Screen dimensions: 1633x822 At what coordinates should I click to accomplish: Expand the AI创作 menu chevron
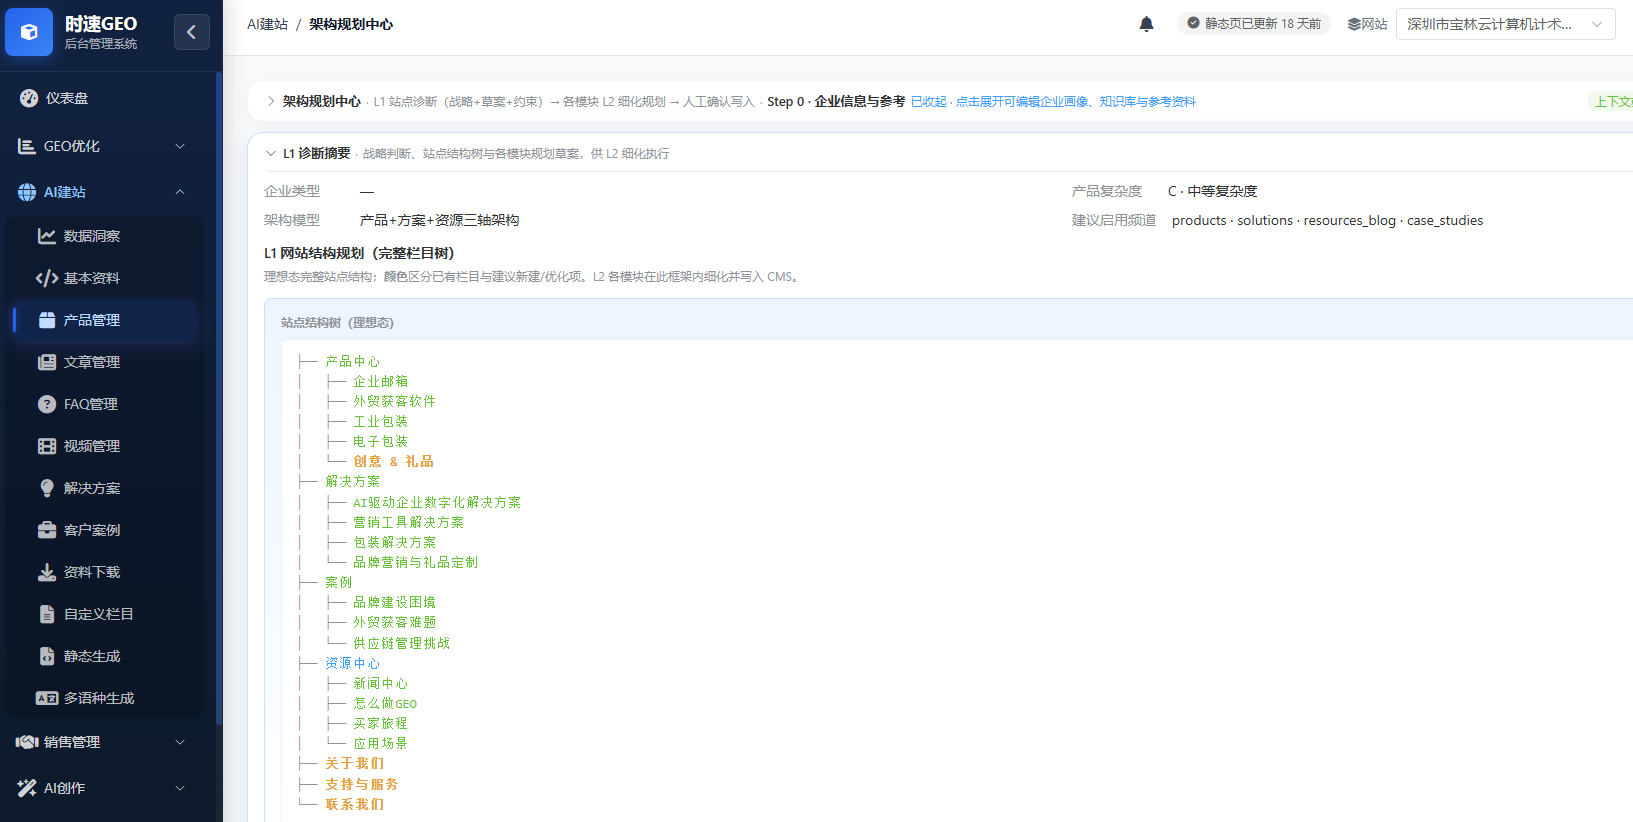pyautogui.click(x=180, y=788)
